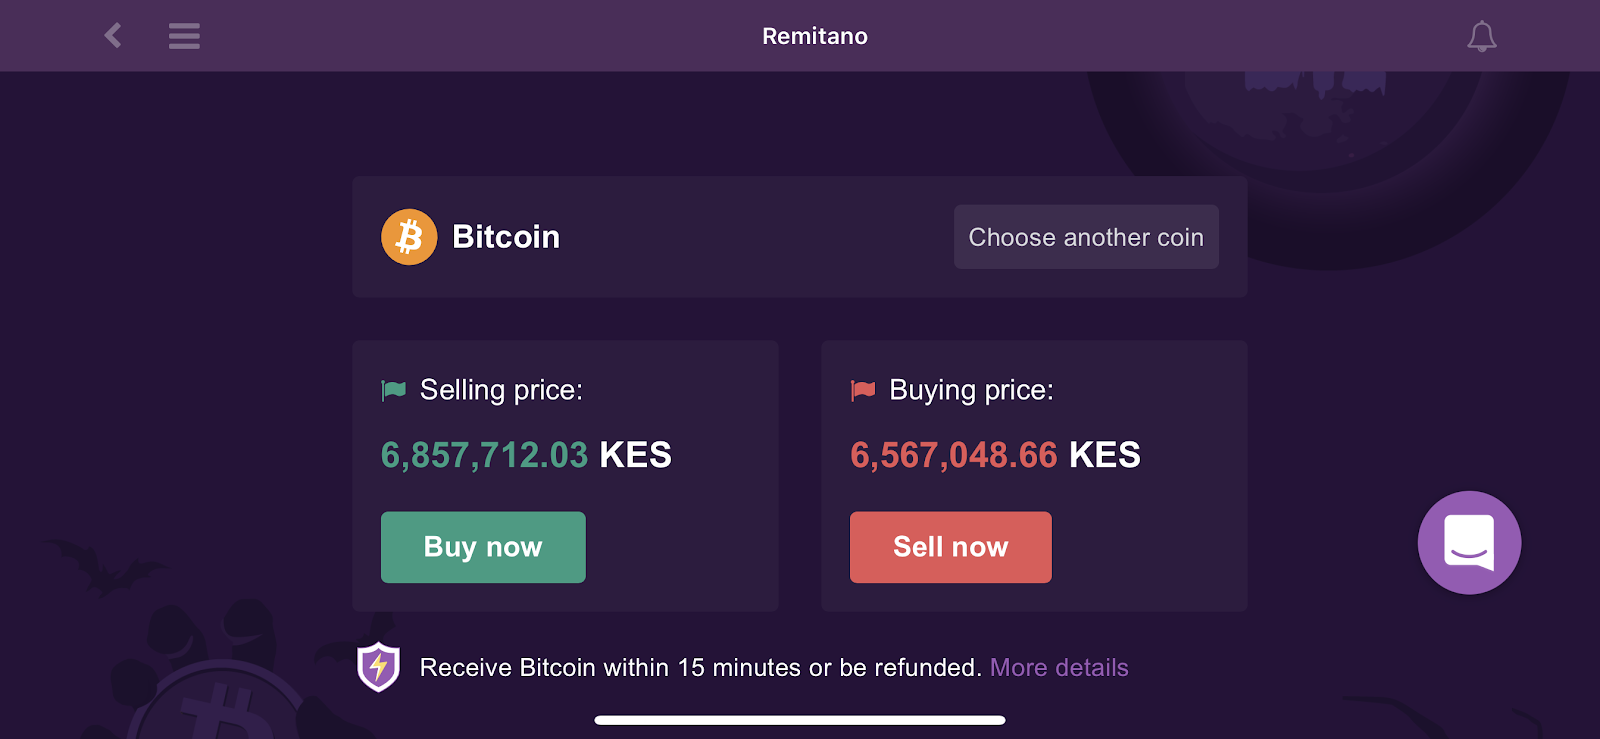Image resolution: width=1600 pixels, height=739 pixels.
Task: Open the purple chat support bubble
Action: 1468,542
